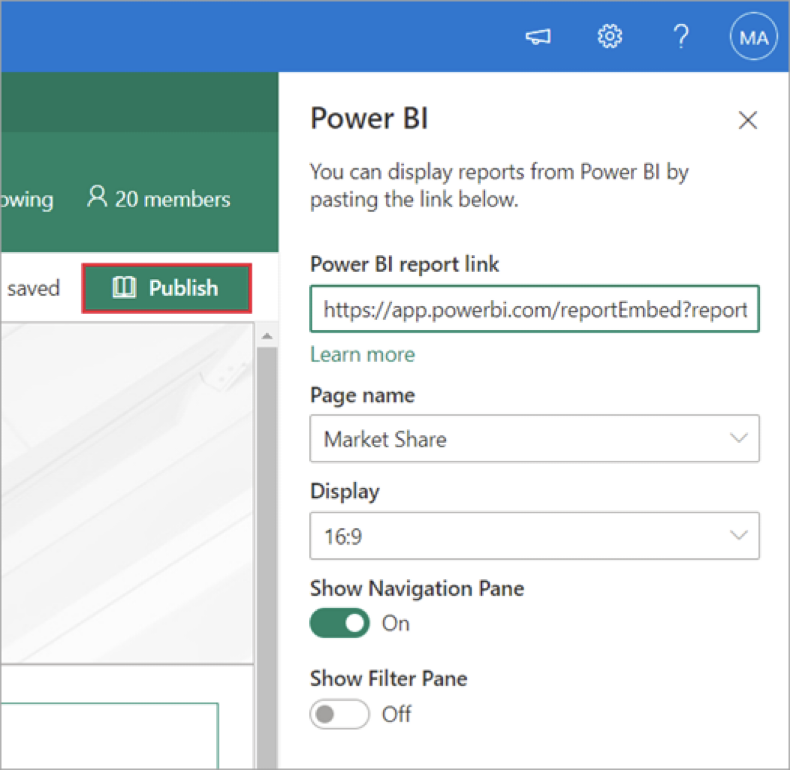790x770 pixels.
Task: Open the MA account avatar
Action: (x=752, y=38)
